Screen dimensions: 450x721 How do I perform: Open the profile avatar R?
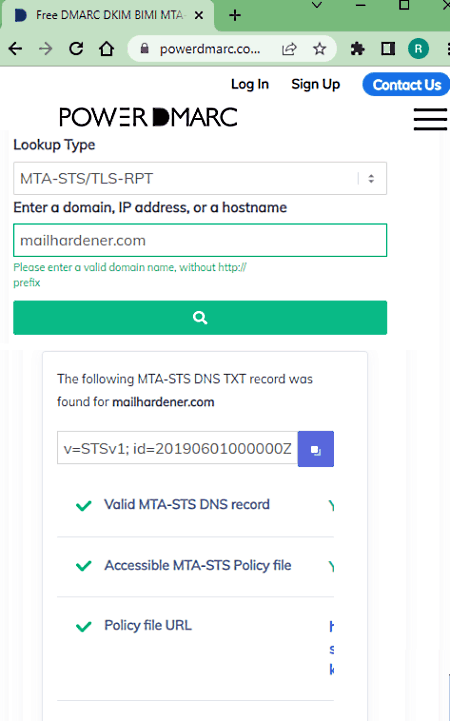click(418, 49)
